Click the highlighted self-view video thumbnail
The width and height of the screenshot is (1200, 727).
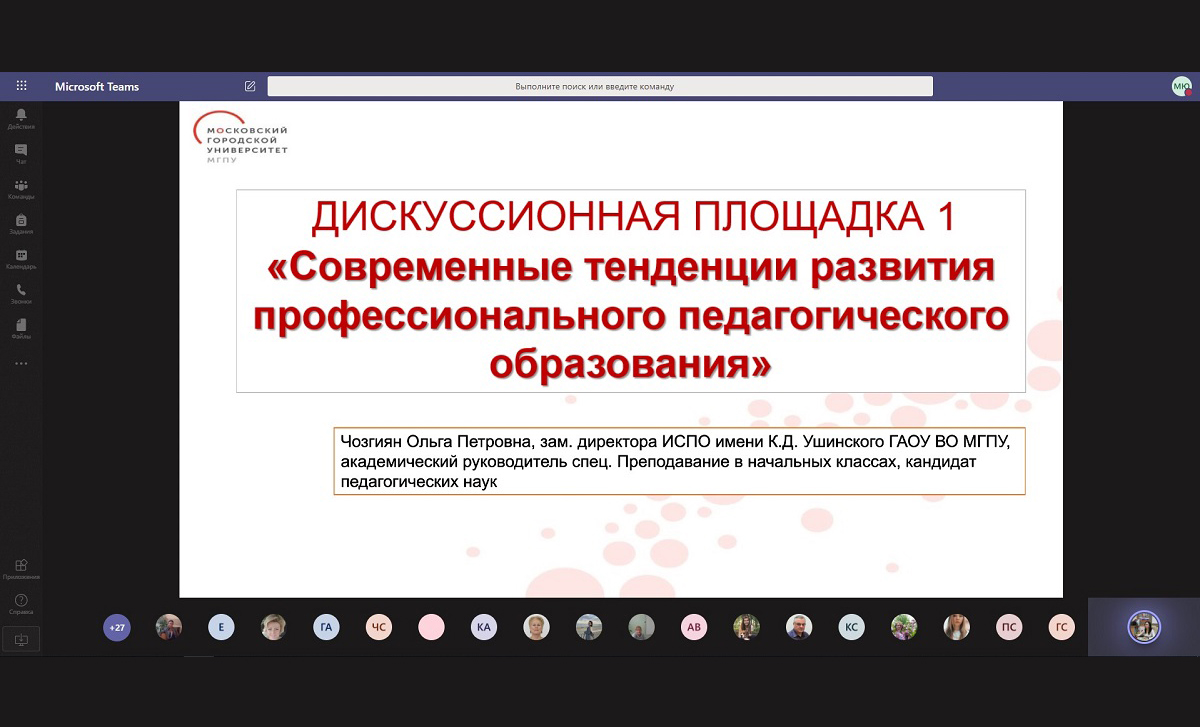tap(1143, 627)
